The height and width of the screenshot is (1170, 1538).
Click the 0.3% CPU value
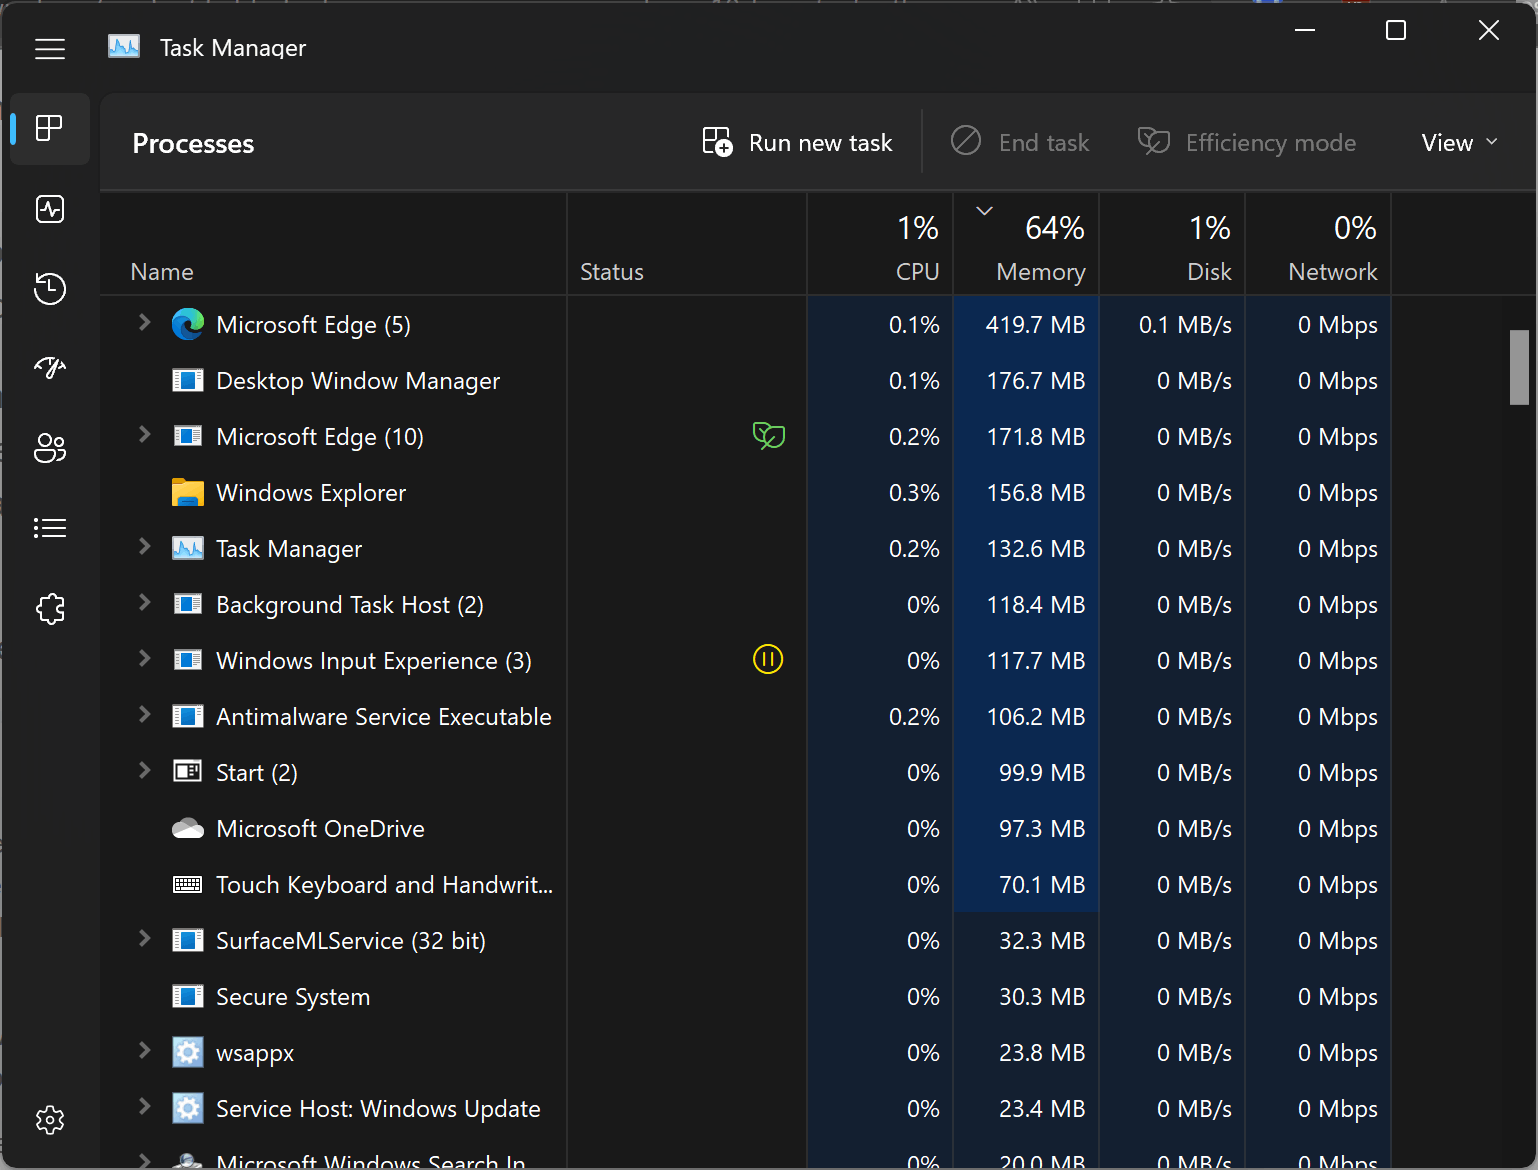(914, 493)
